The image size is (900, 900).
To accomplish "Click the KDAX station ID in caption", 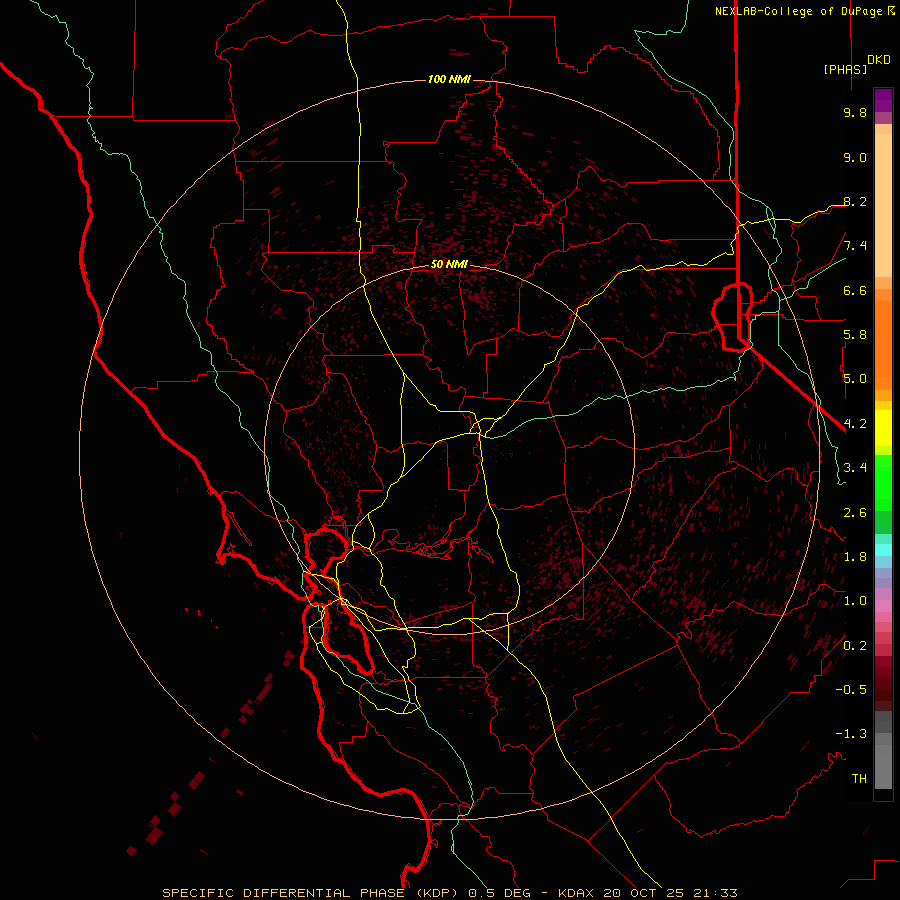I will [x=576, y=893].
